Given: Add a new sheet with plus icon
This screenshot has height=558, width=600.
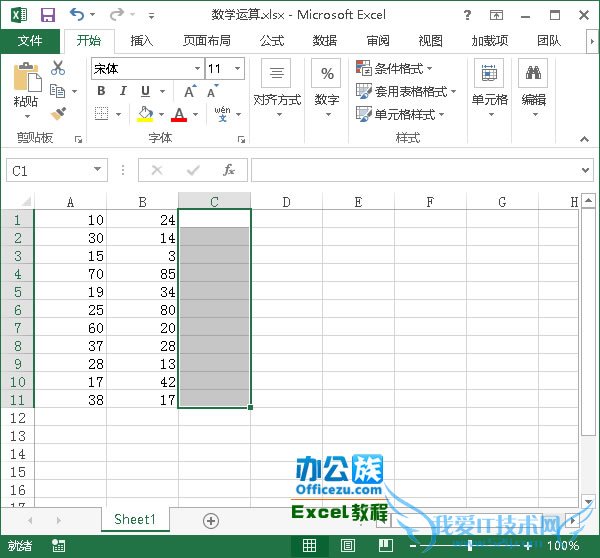Looking at the screenshot, I should (x=210, y=520).
